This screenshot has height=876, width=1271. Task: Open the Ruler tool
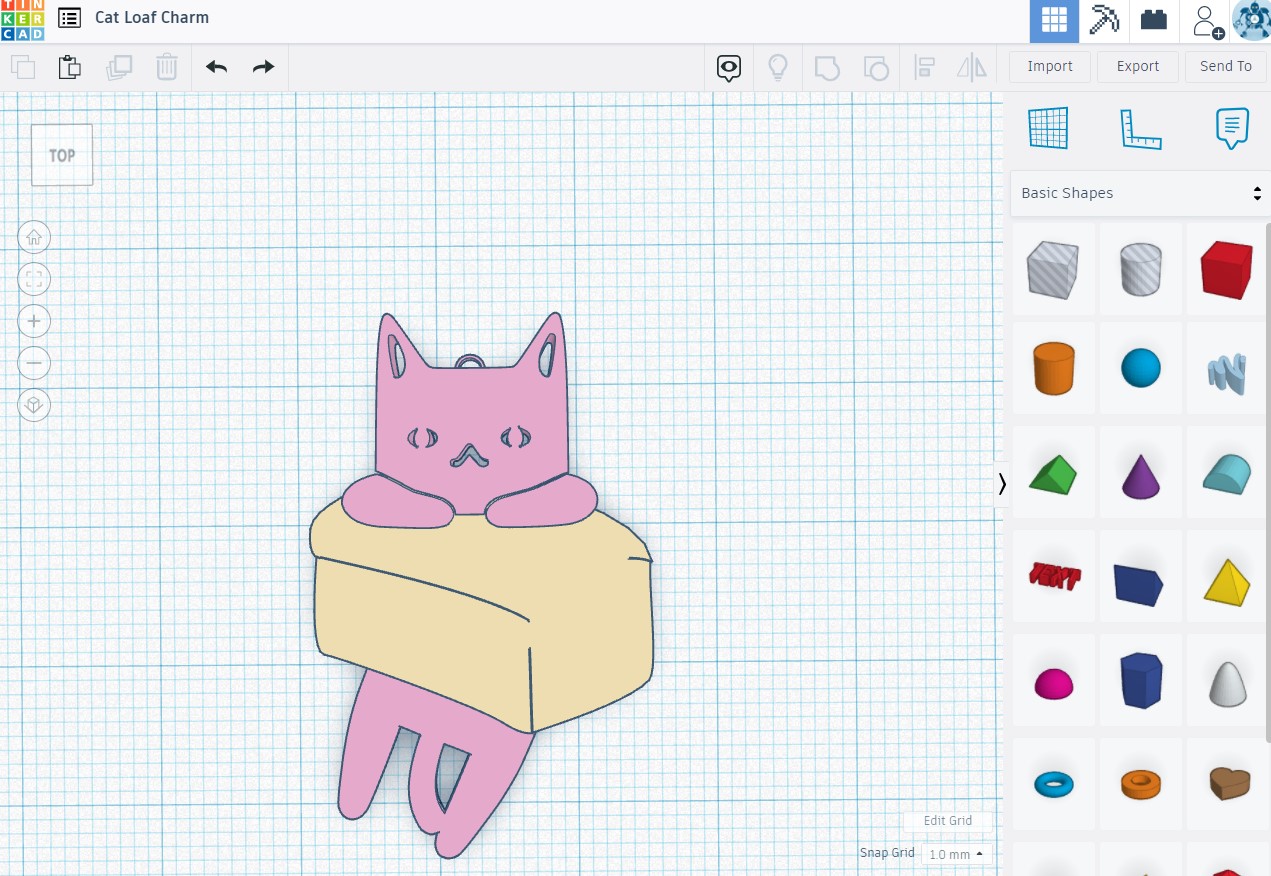(x=1139, y=128)
